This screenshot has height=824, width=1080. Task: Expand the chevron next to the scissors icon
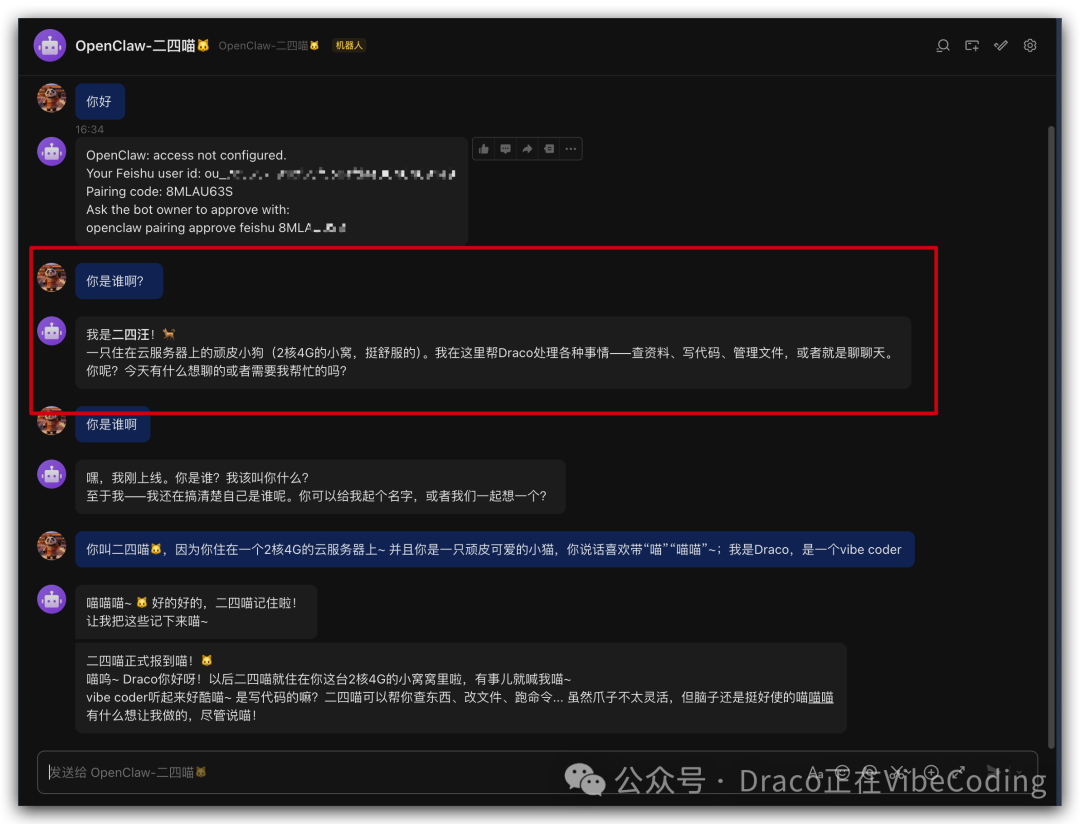pos(910,772)
